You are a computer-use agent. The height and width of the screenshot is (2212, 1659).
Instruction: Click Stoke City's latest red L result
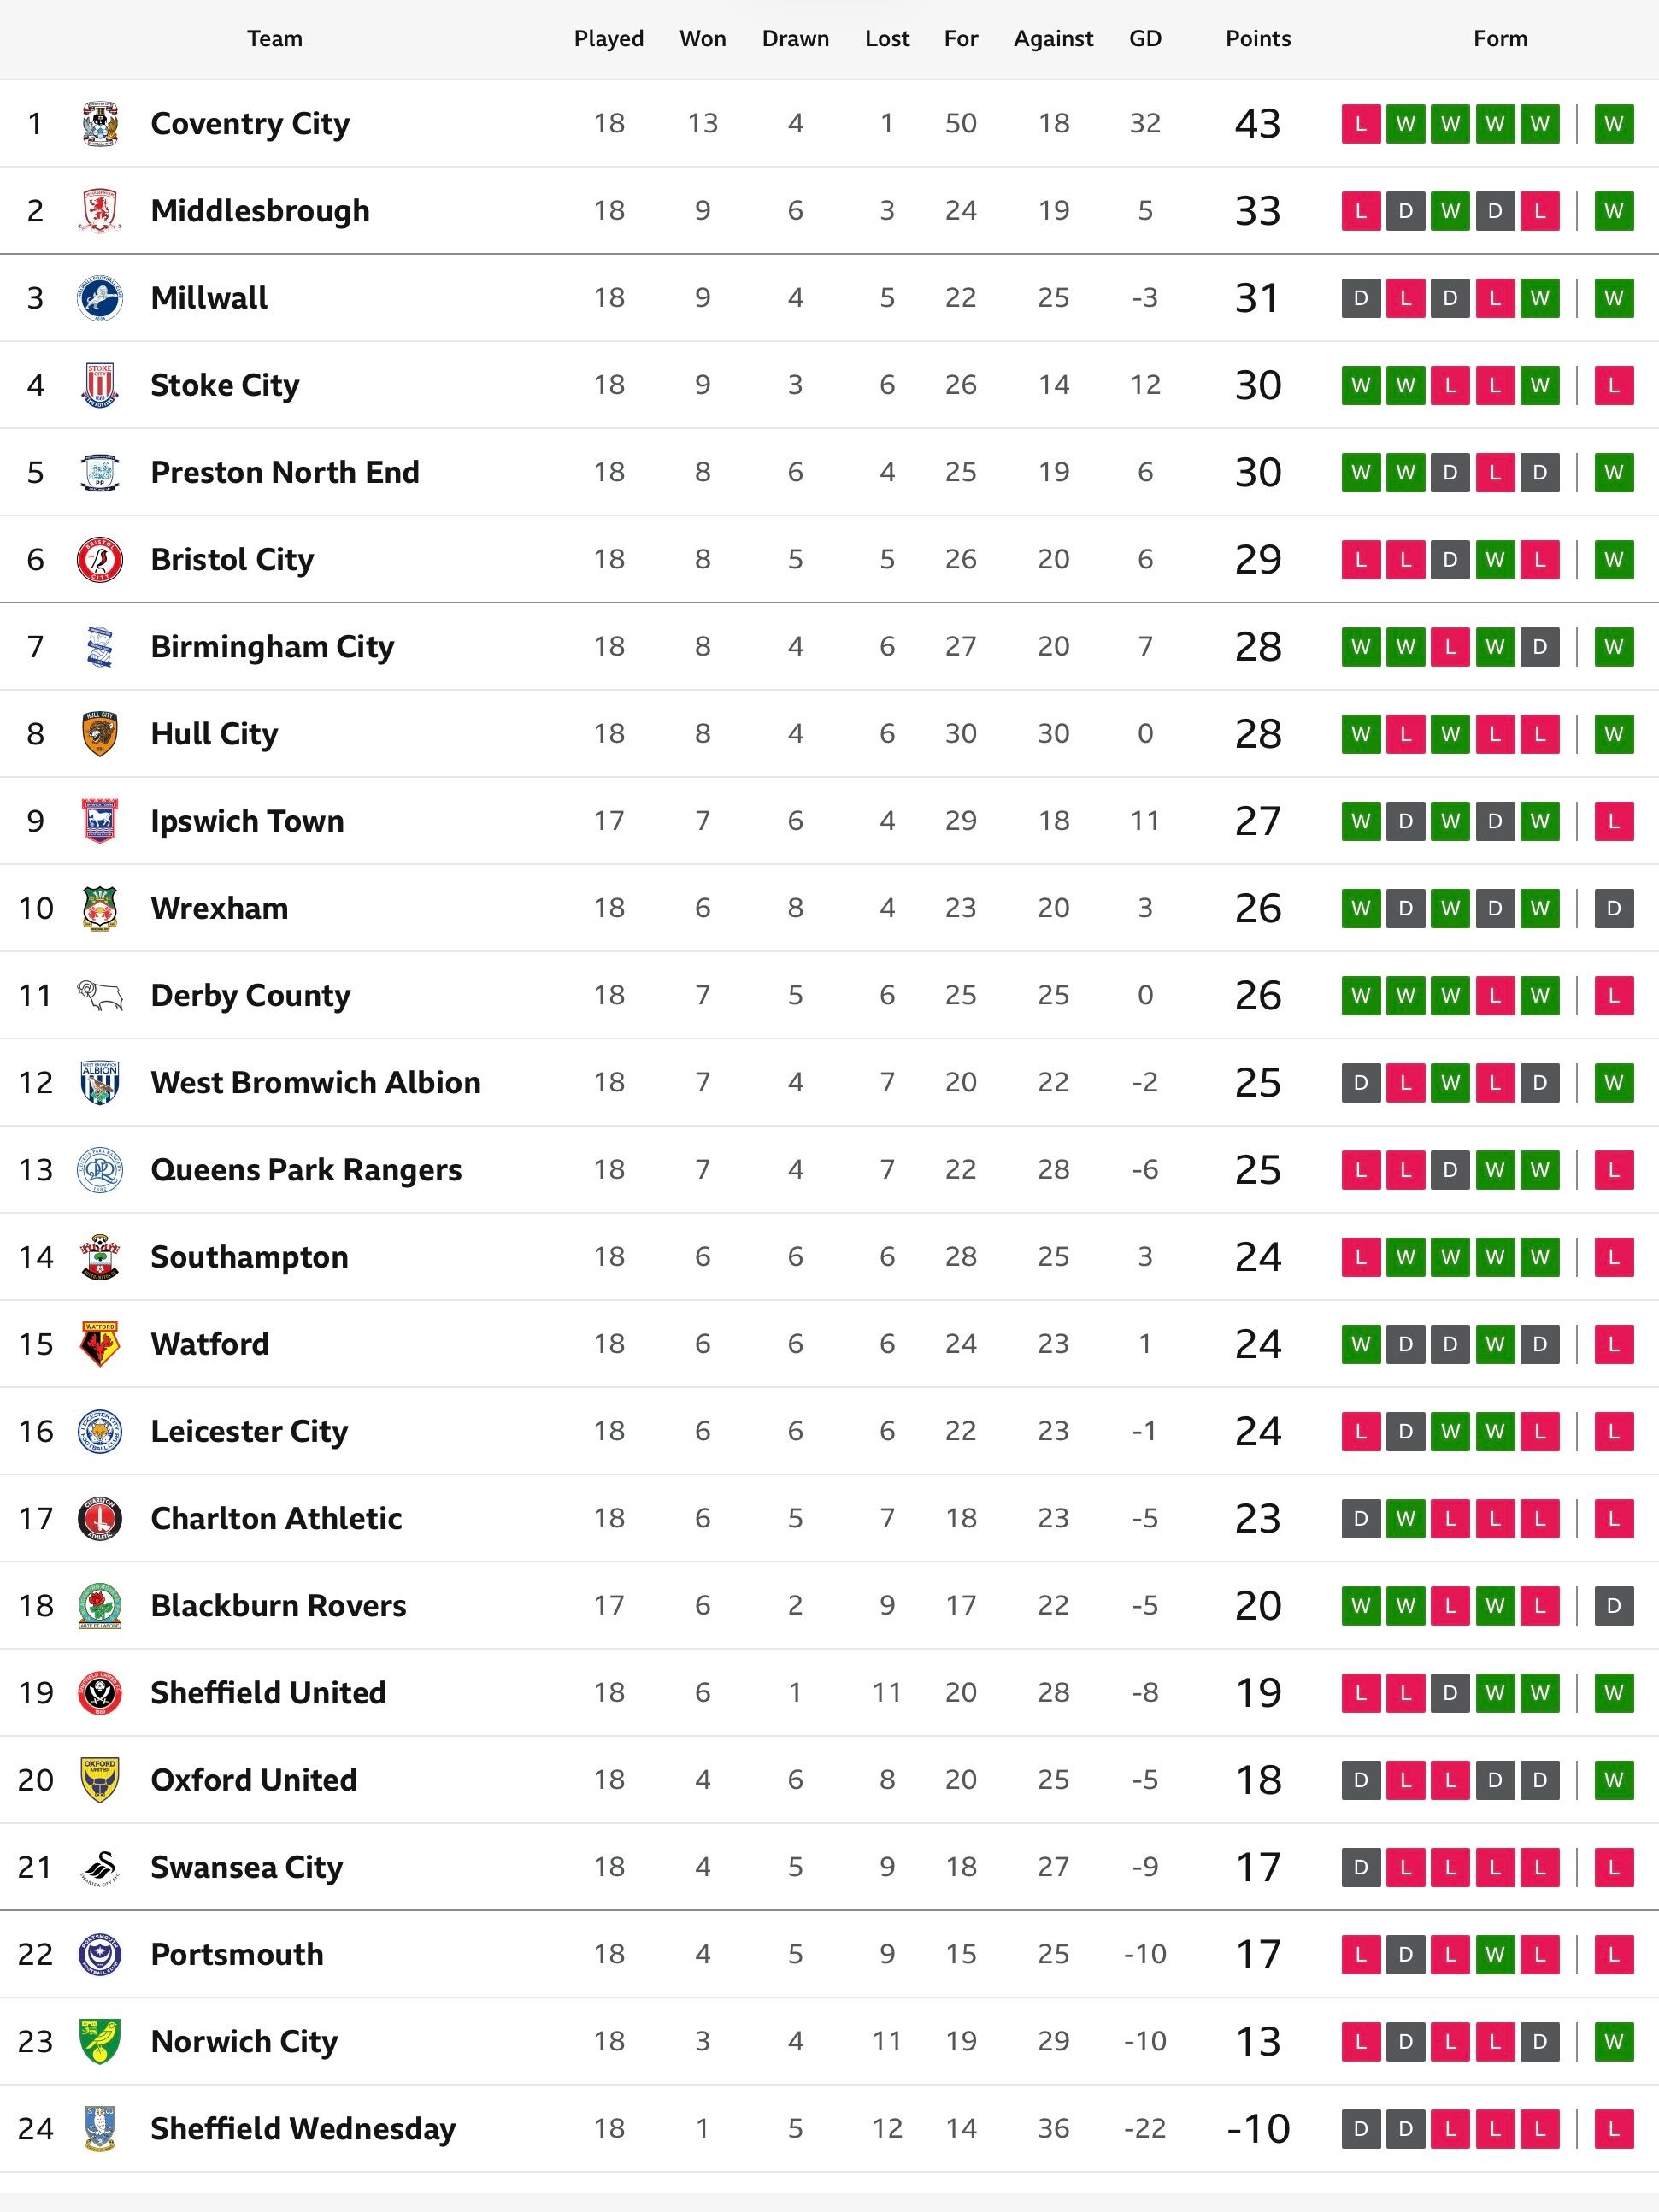[1613, 385]
